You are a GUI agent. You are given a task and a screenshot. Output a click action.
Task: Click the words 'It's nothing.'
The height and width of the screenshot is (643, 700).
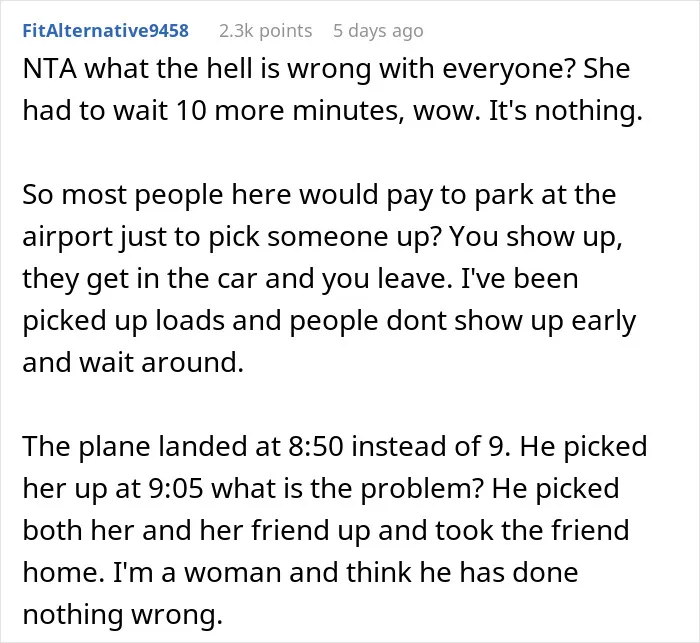click(x=566, y=111)
